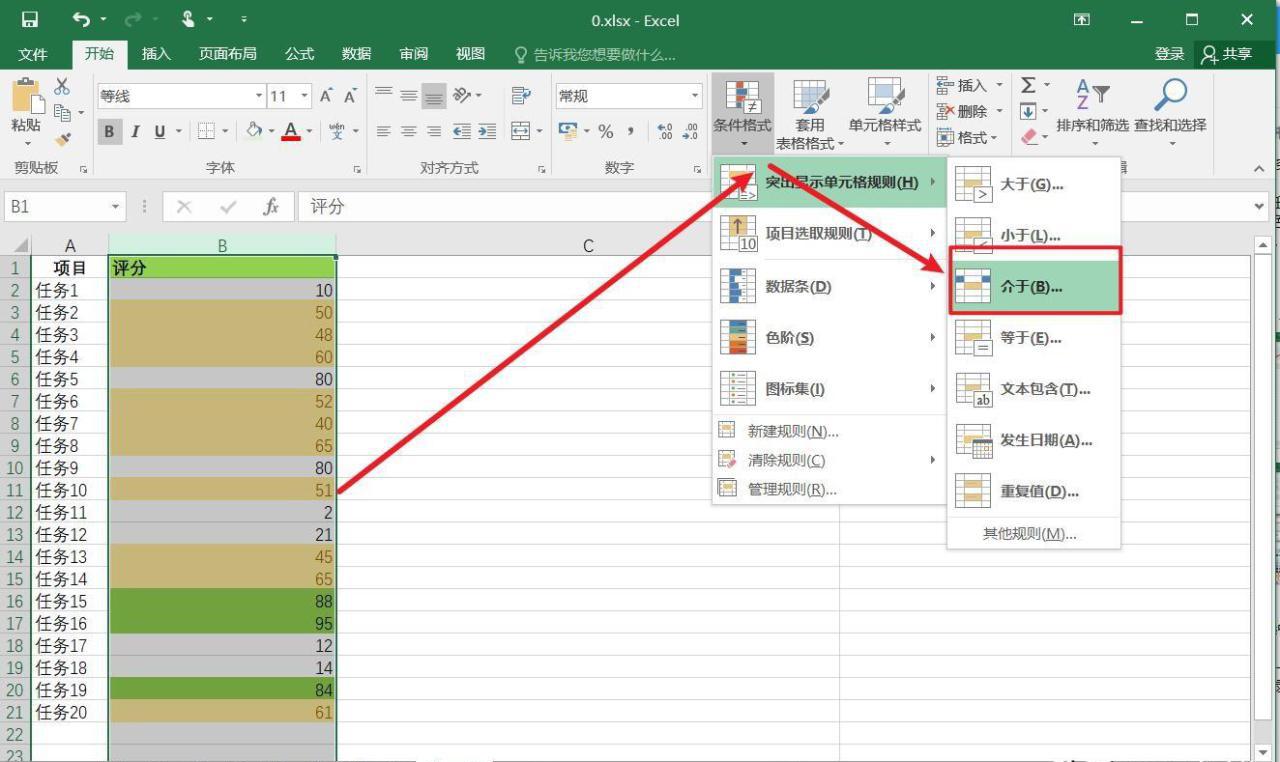Screen dimensions: 1280x762
Task: Select the 介于(B)... menu item
Action: [x=1034, y=287]
